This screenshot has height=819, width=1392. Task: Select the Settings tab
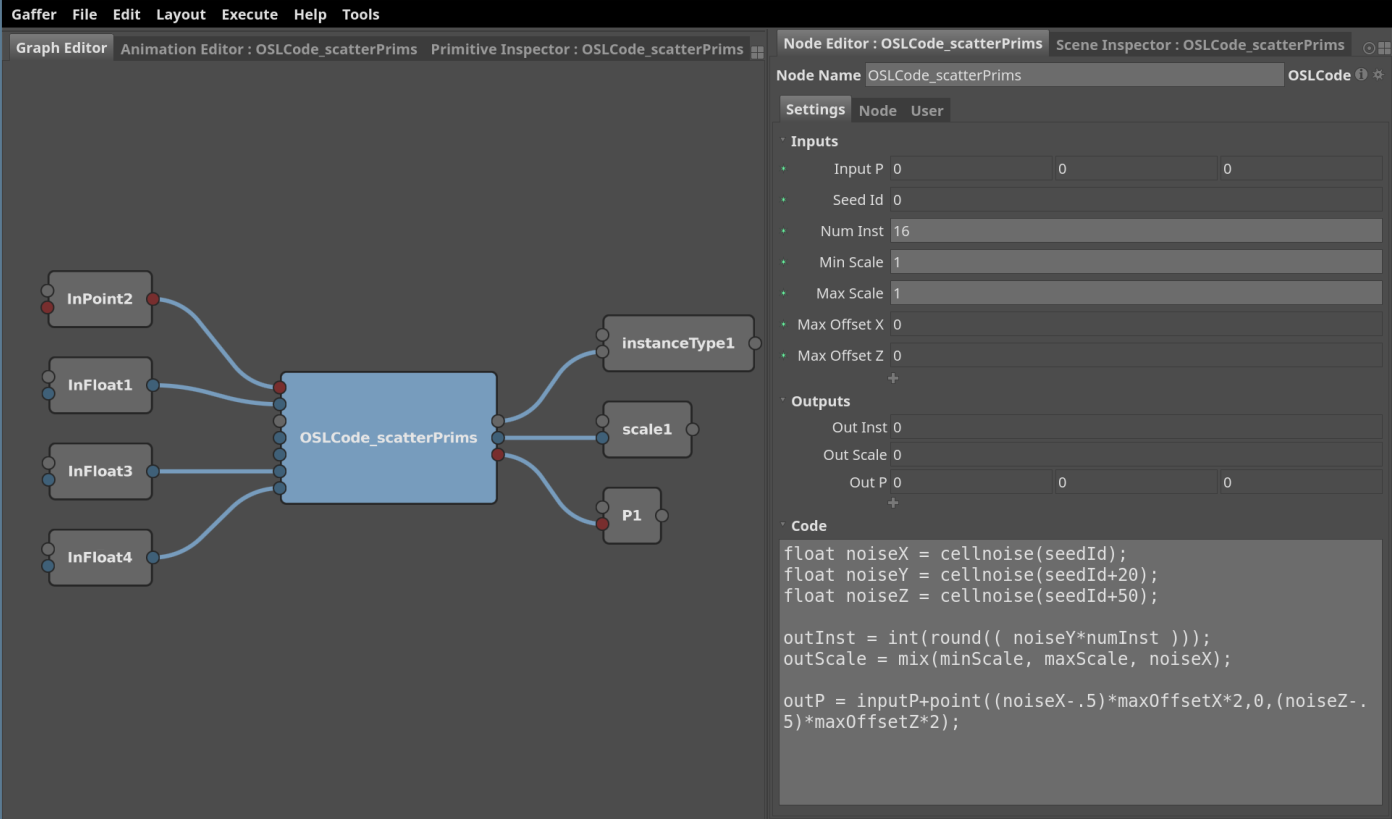pyautogui.click(x=815, y=110)
